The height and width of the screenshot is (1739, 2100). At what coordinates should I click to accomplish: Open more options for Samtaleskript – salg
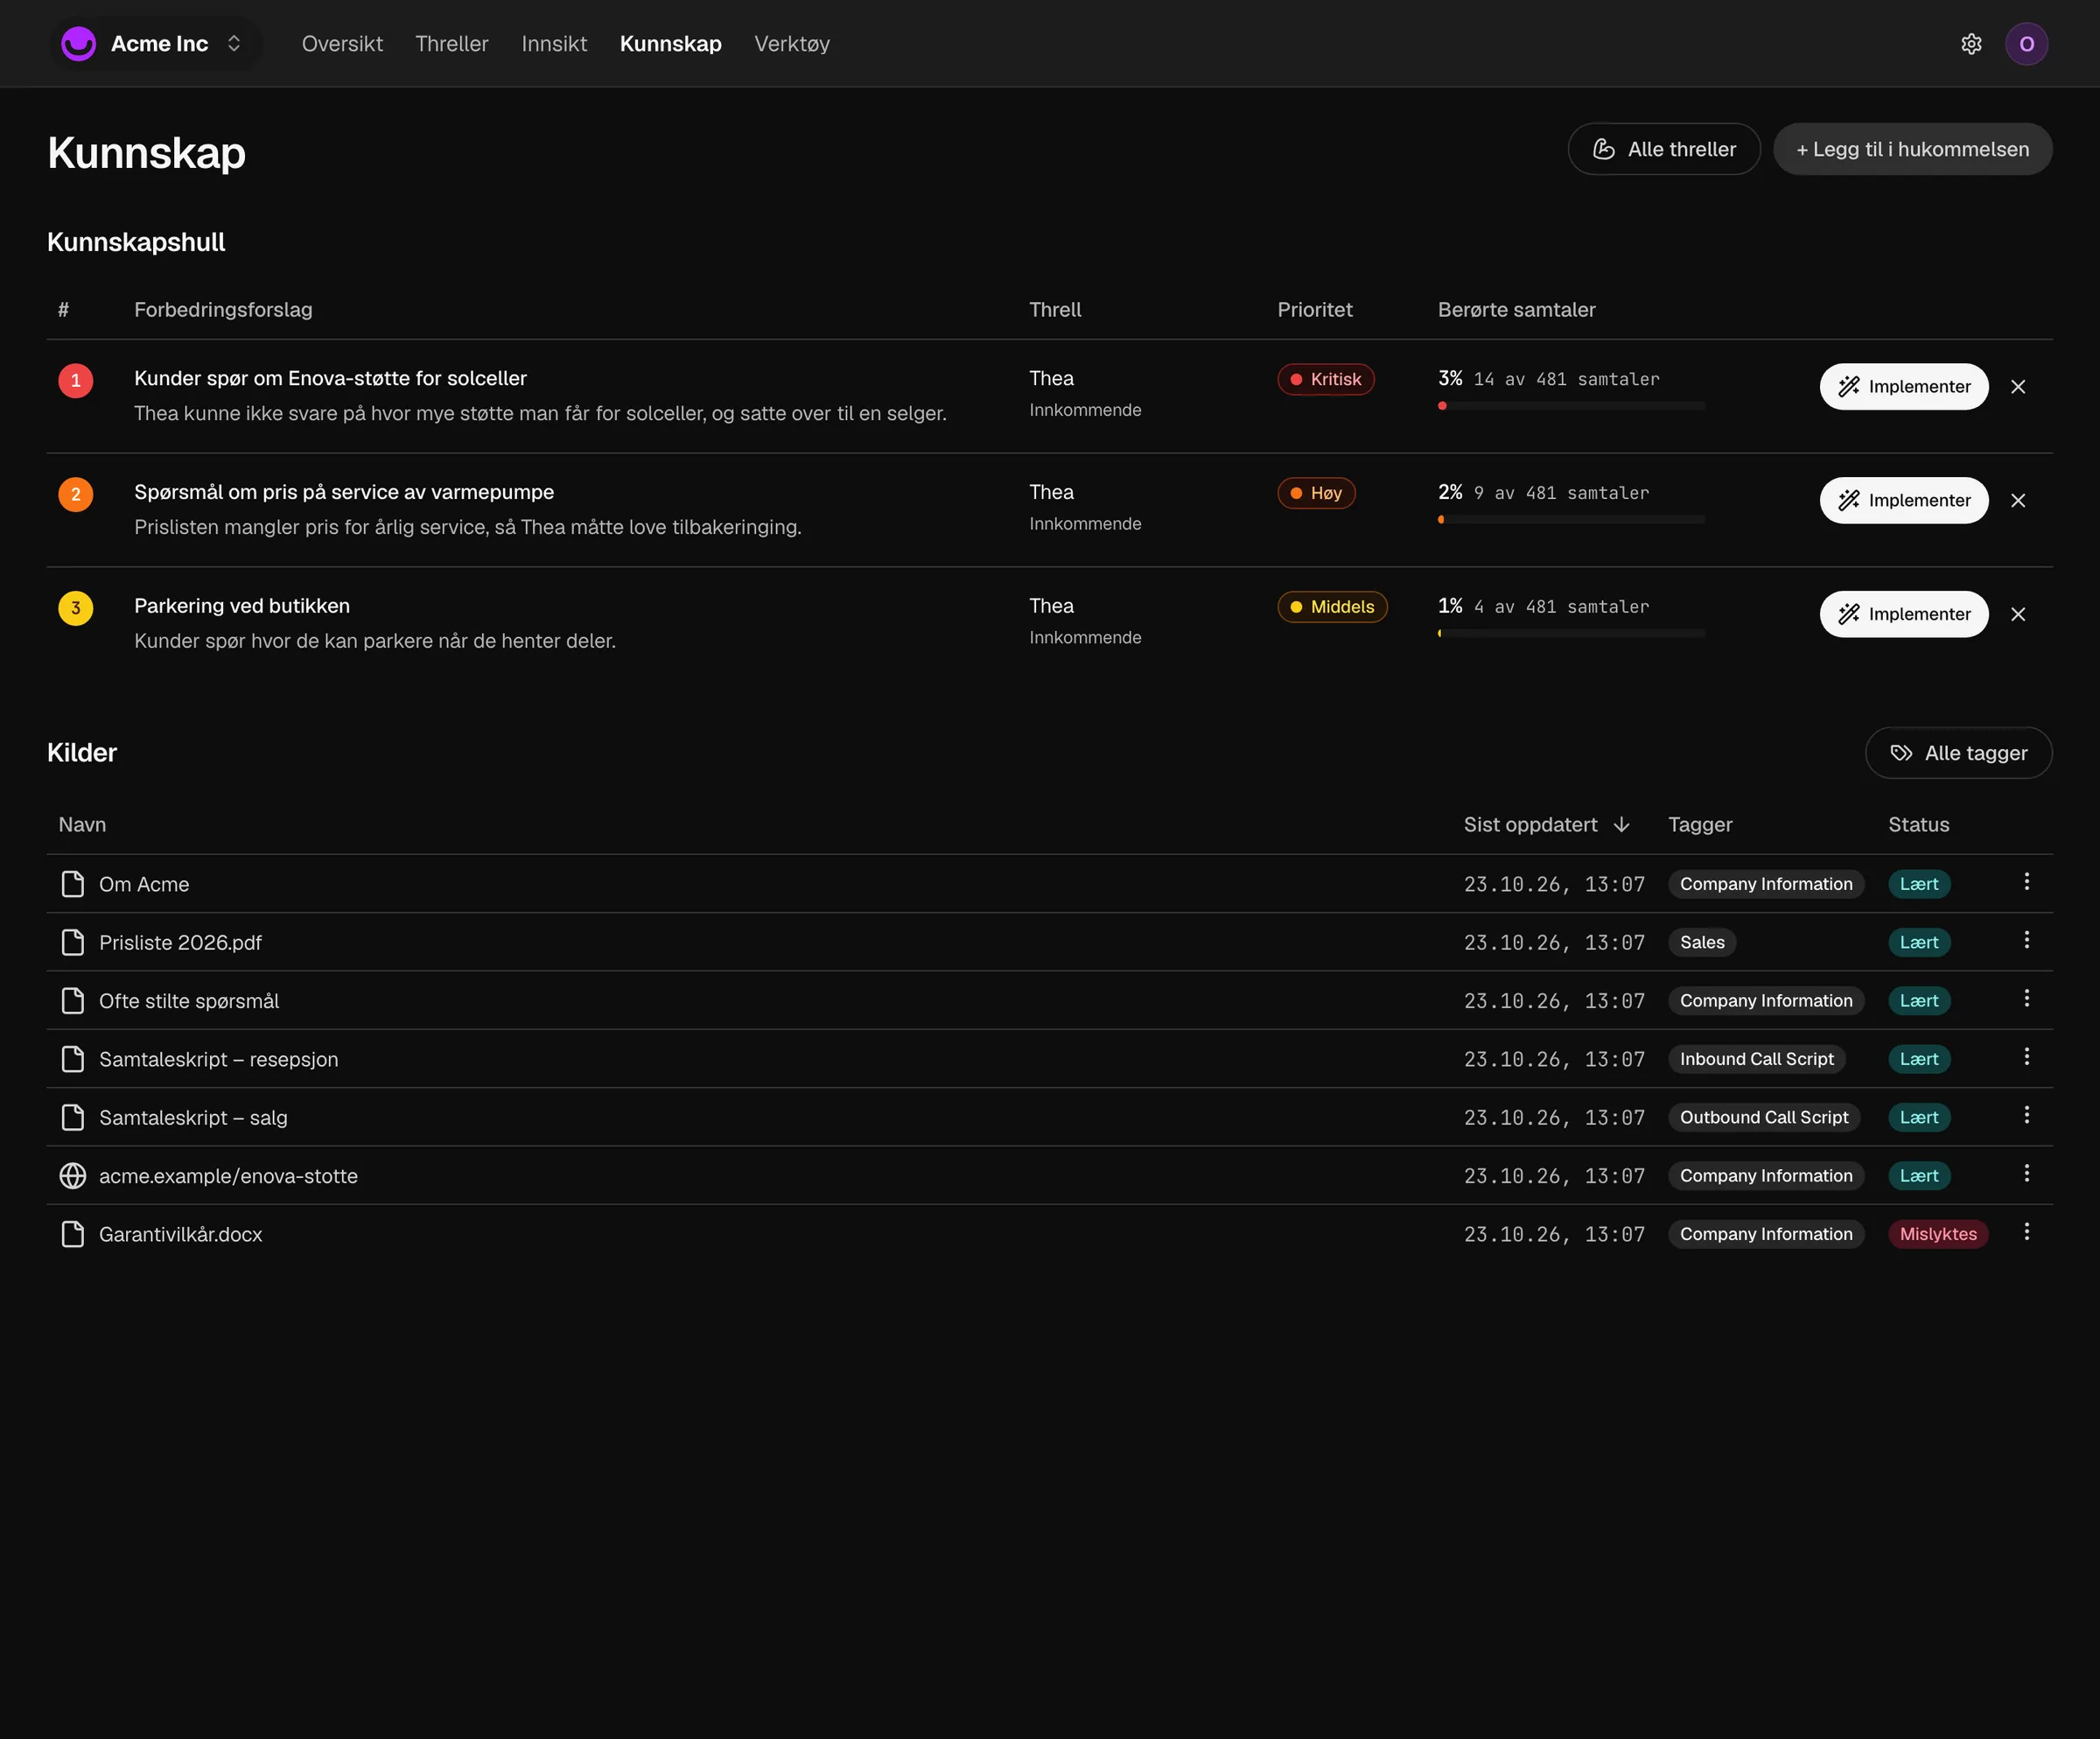pos(2026,1115)
